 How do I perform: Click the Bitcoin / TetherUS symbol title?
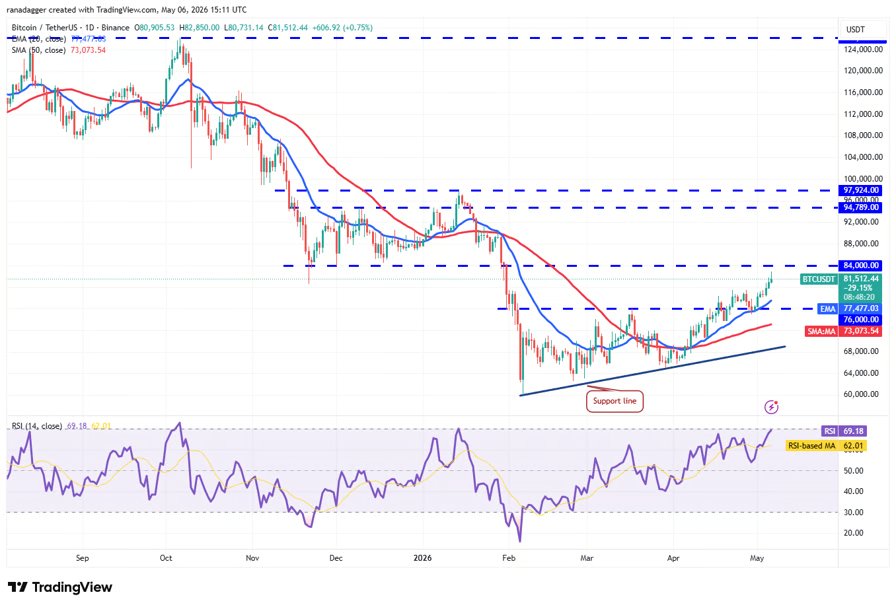tap(70, 27)
